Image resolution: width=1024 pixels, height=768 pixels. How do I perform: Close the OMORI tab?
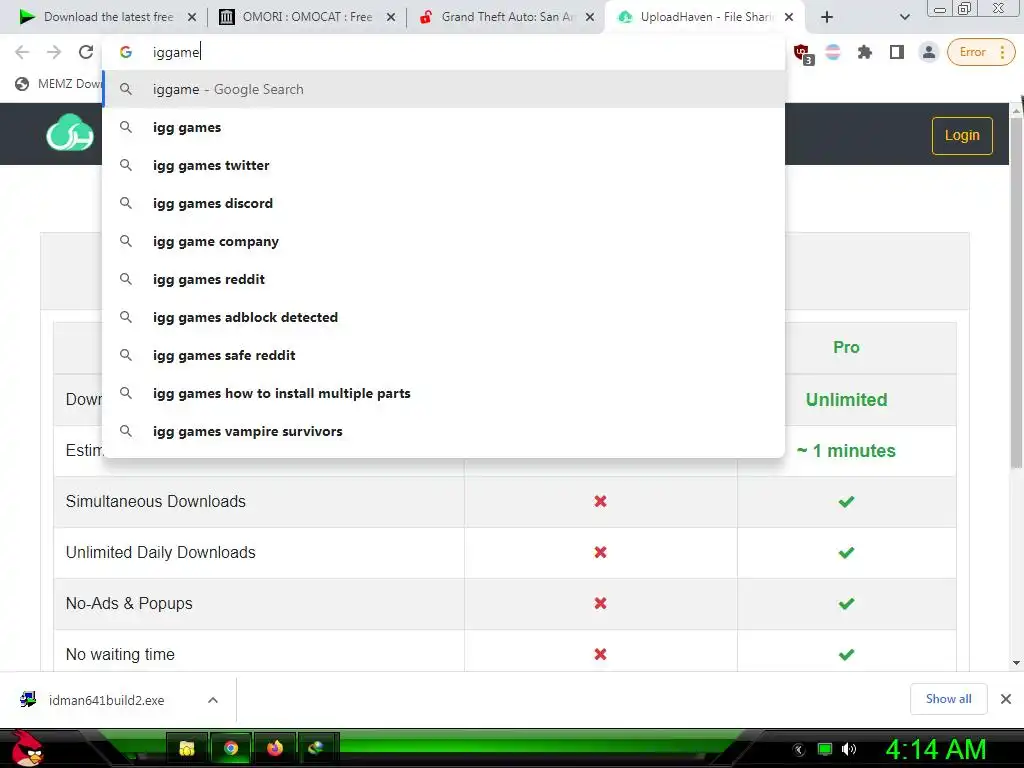391,17
